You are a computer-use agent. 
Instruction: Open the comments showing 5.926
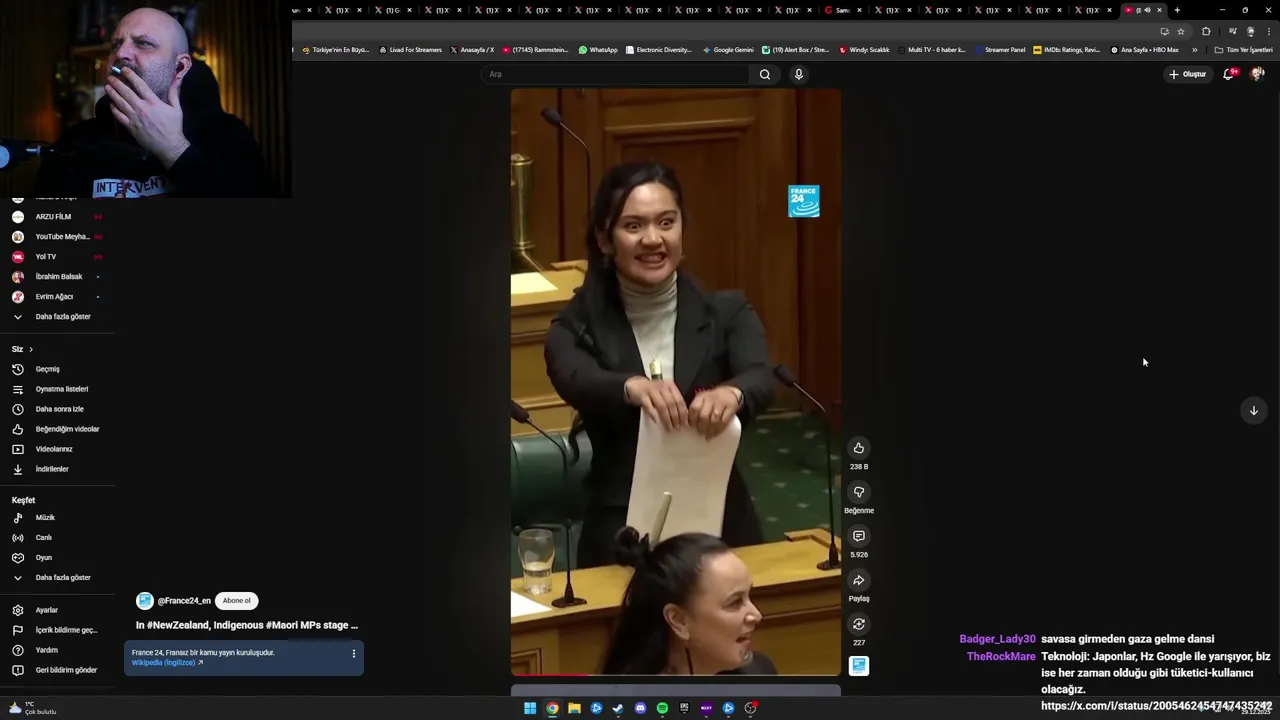(x=858, y=536)
